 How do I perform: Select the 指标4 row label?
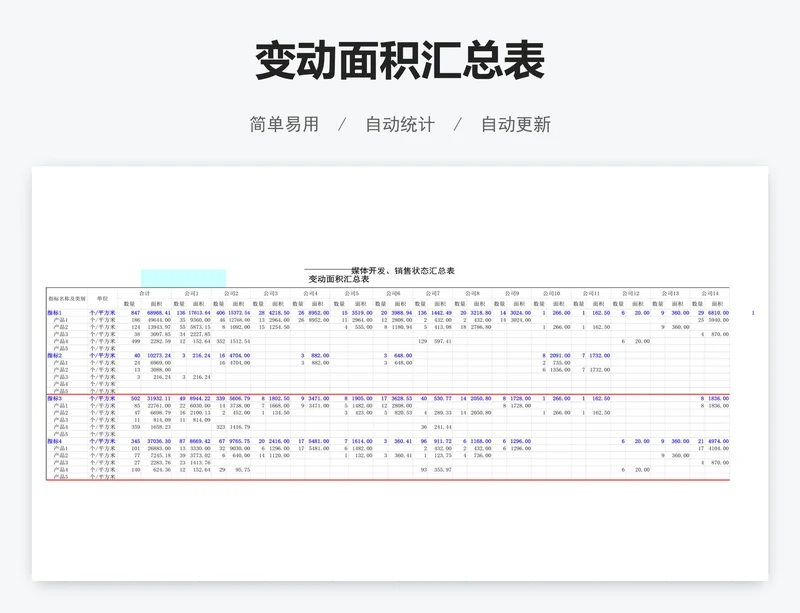[x=55, y=442]
